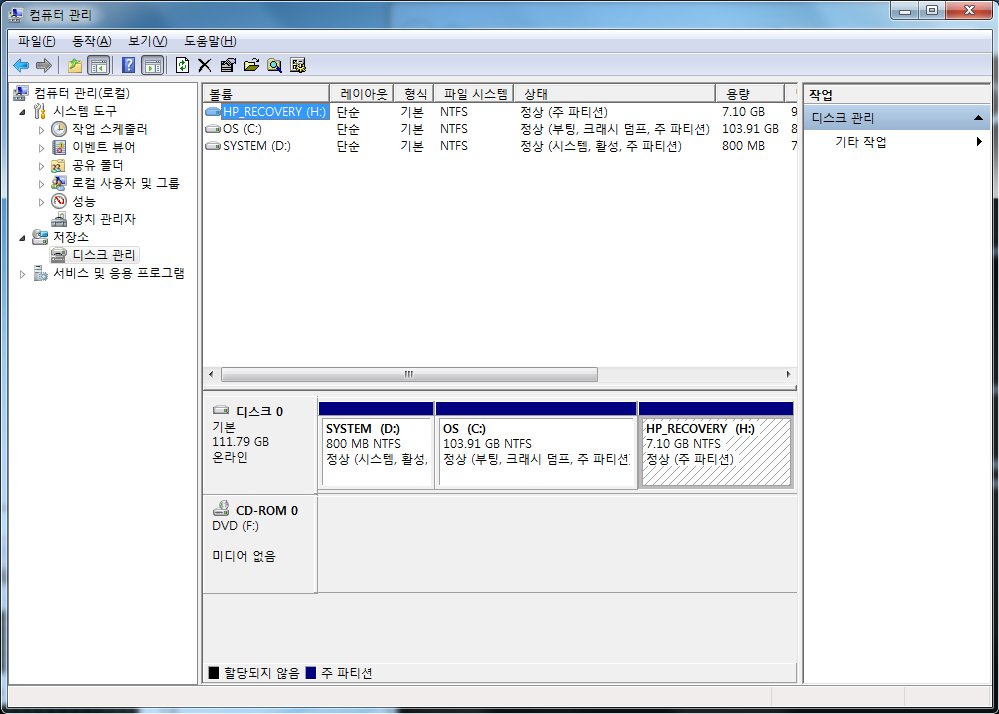The image size is (999, 714).
Task: Expand the 이벤트 뷰어 node arrow
Action: (x=41, y=148)
